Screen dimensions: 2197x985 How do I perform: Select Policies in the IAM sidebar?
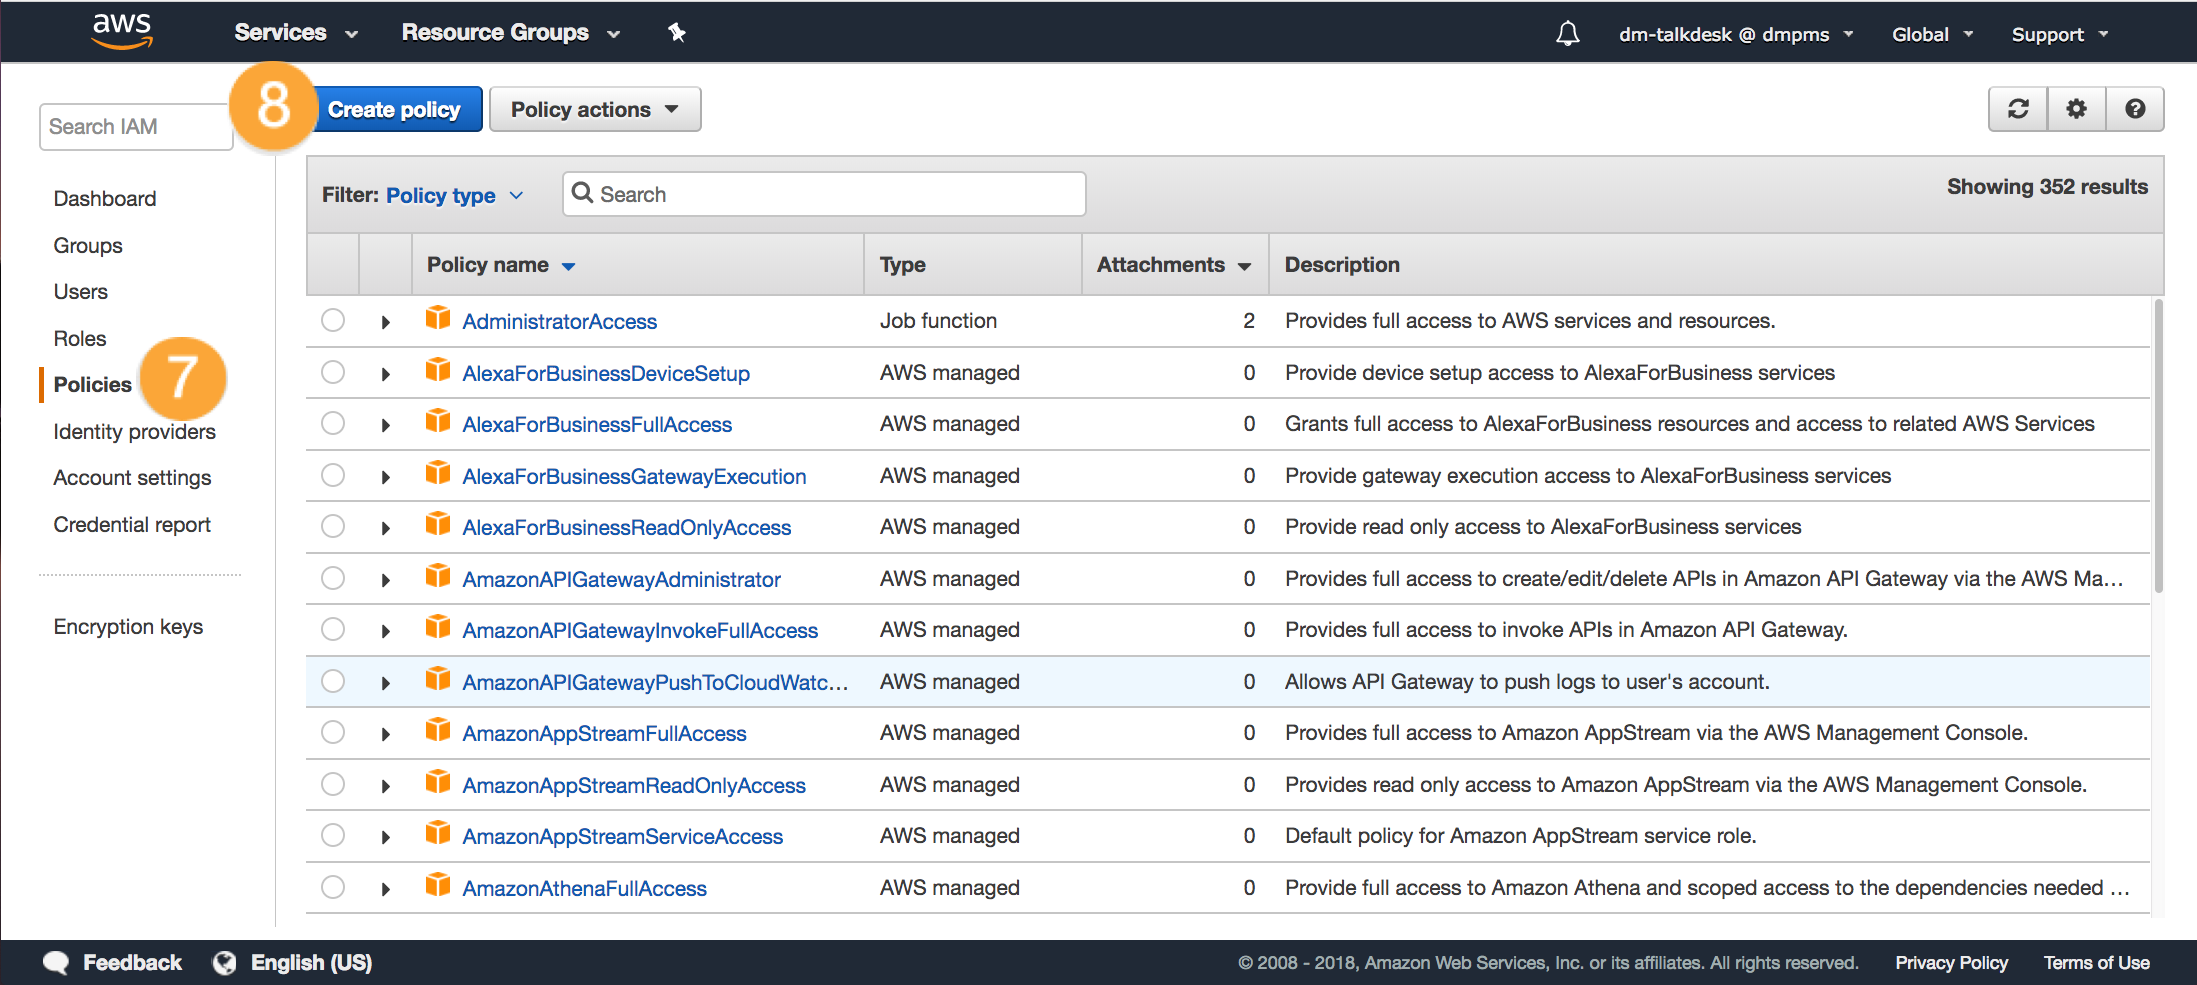coord(92,384)
